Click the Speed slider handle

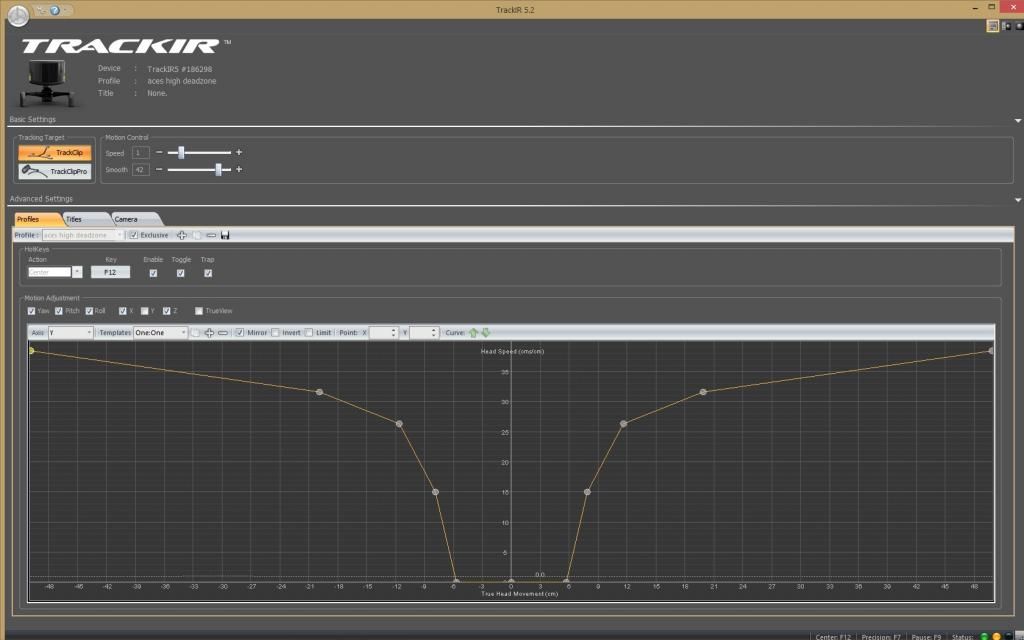(182, 152)
